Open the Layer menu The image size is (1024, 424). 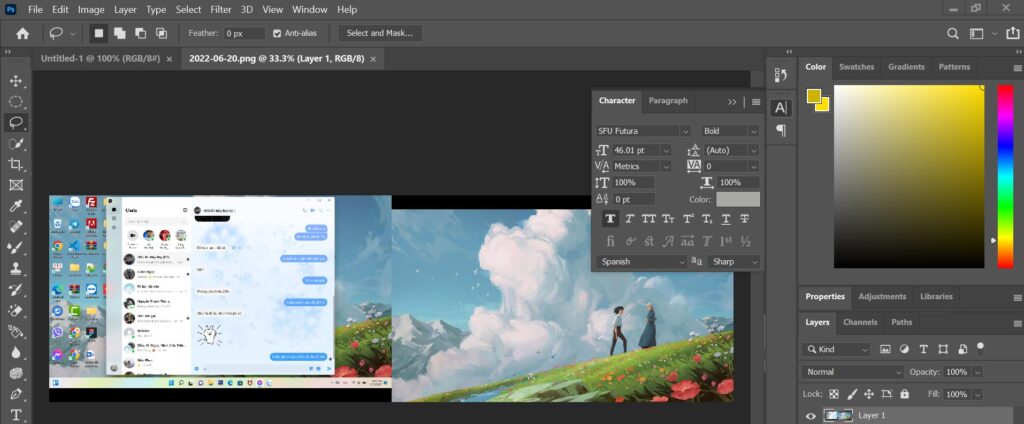[125, 9]
